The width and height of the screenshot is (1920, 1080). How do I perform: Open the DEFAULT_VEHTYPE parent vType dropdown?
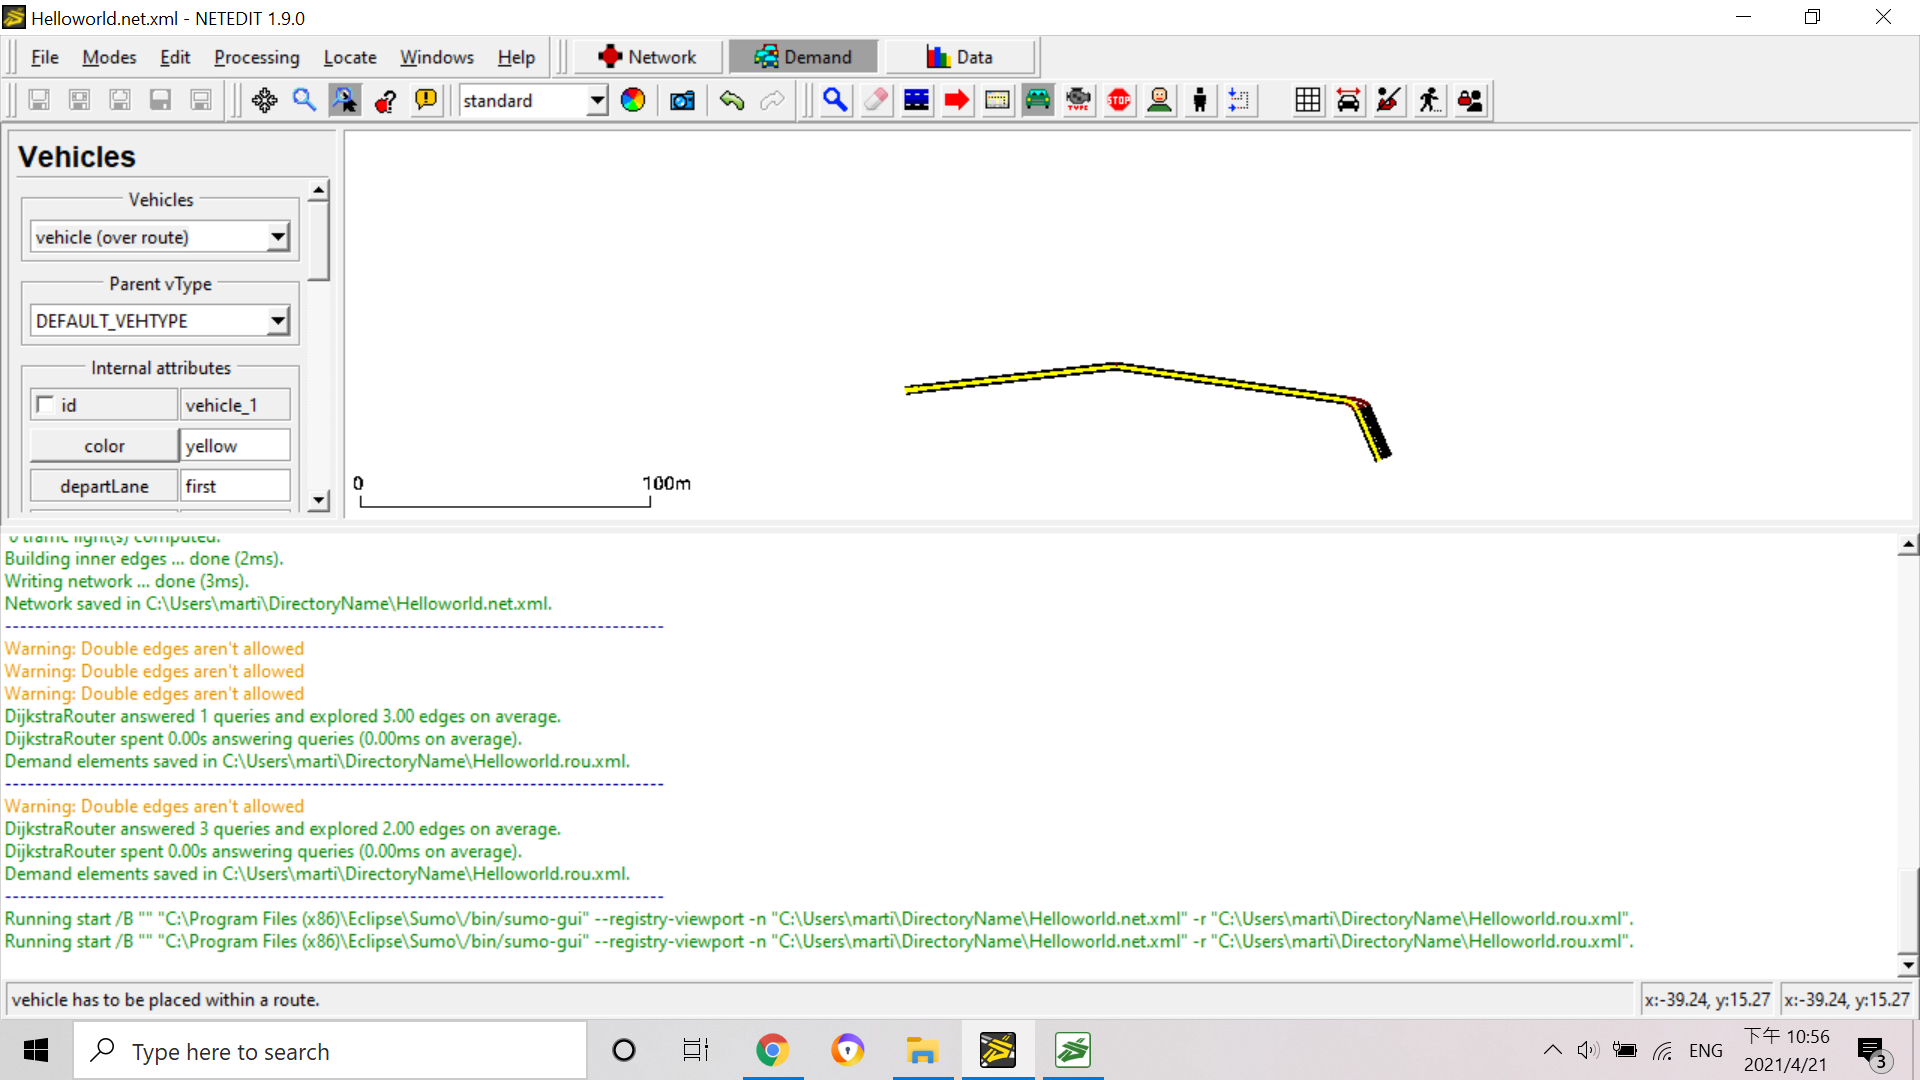tap(278, 321)
